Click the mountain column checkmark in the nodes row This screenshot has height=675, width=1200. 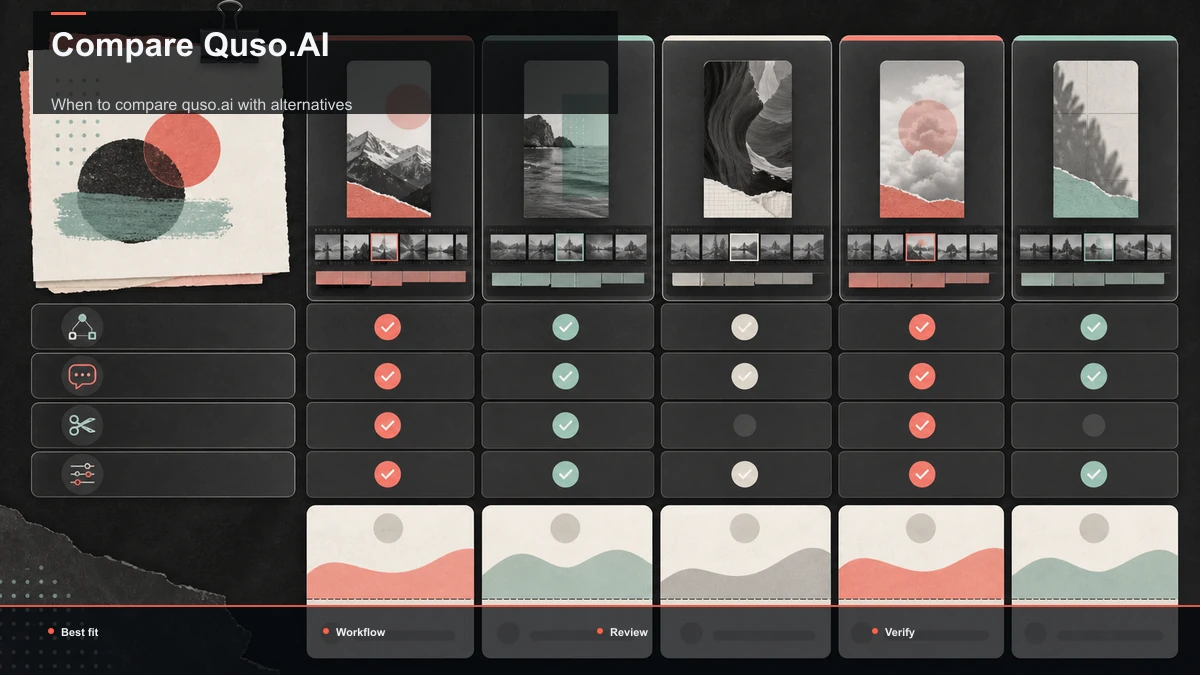pyautogui.click(x=387, y=327)
